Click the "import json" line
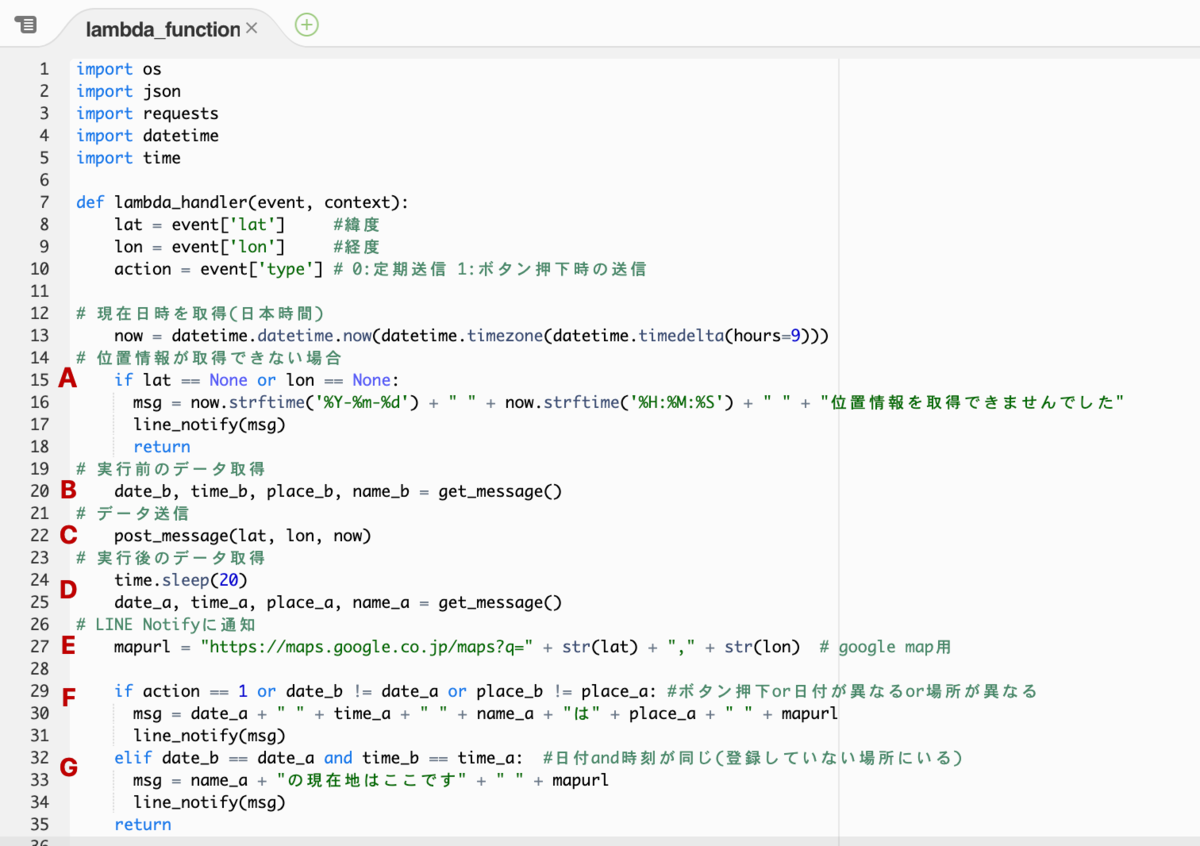The height and width of the screenshot is (846, 1200). [x=129, y=91]
